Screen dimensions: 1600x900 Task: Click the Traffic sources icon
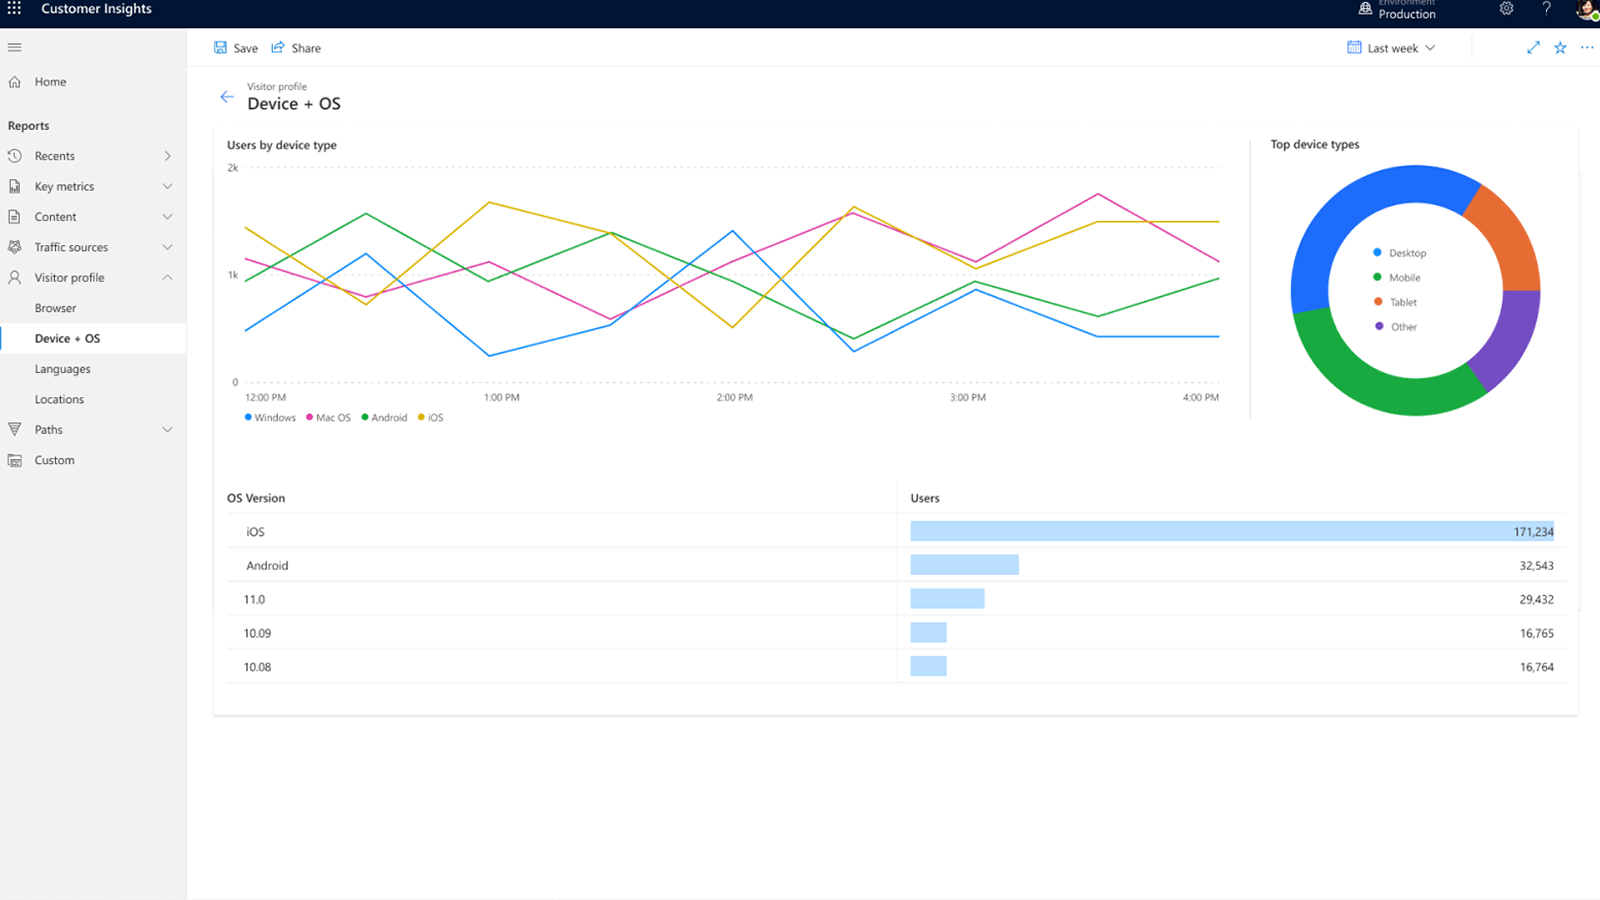click(x=15, y=247)
